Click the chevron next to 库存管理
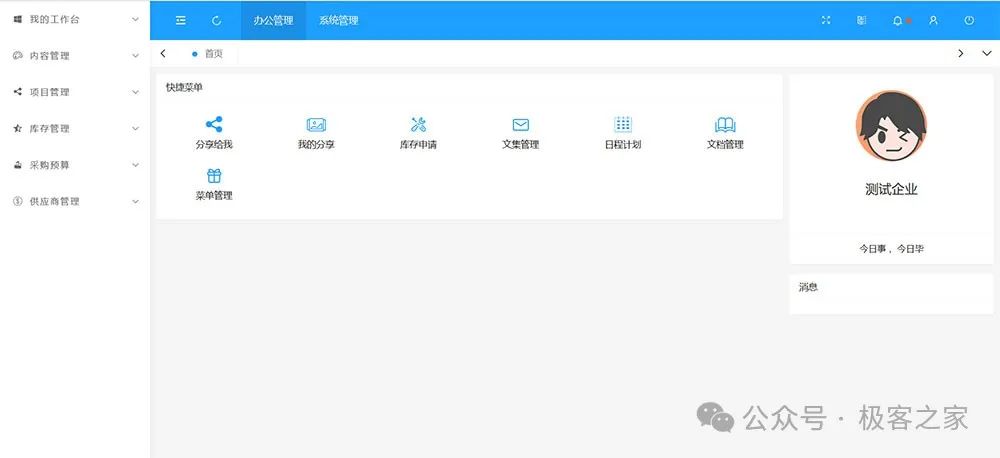 point(135,129)
